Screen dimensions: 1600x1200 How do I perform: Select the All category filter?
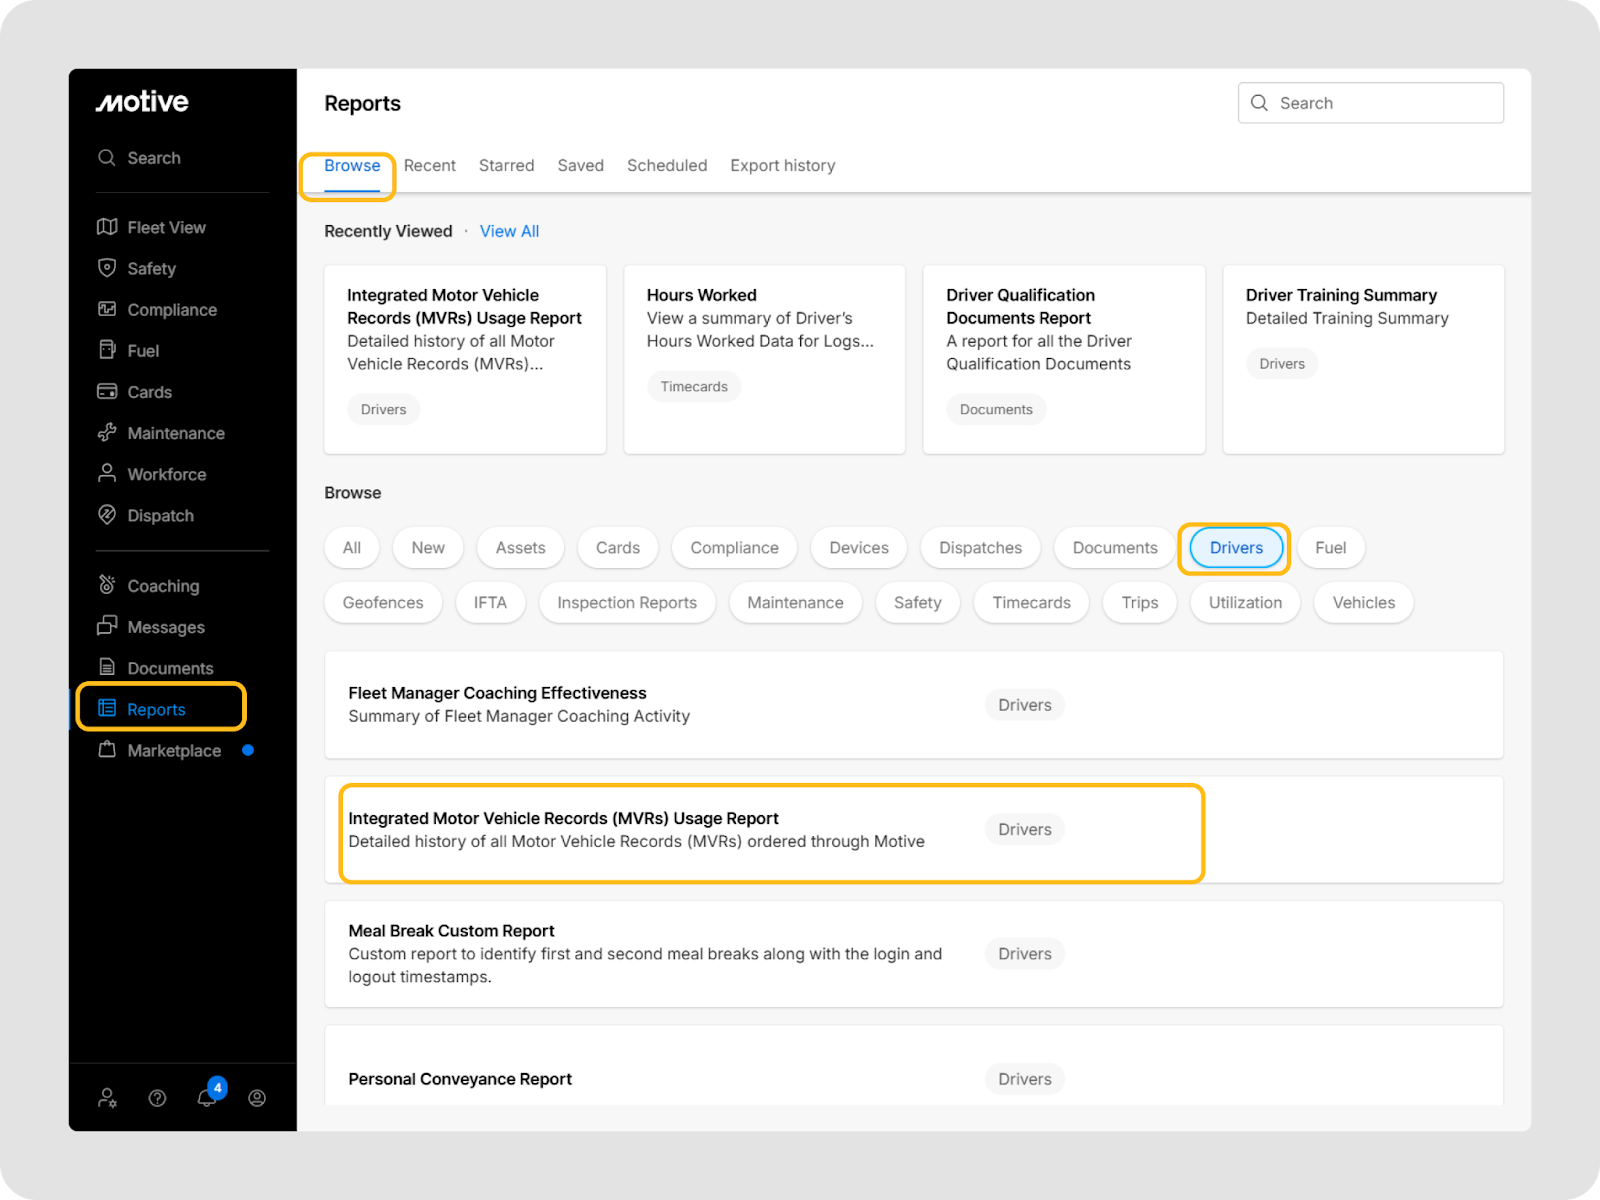pyautogui.click(x=352, y=547)
